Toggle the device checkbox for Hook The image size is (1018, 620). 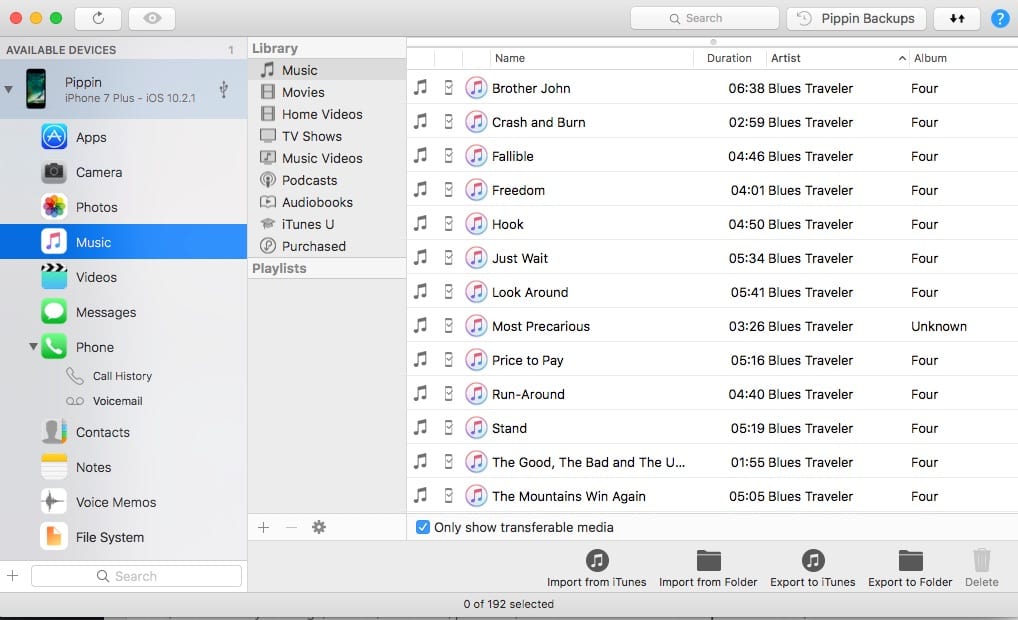tap(449, 224)
